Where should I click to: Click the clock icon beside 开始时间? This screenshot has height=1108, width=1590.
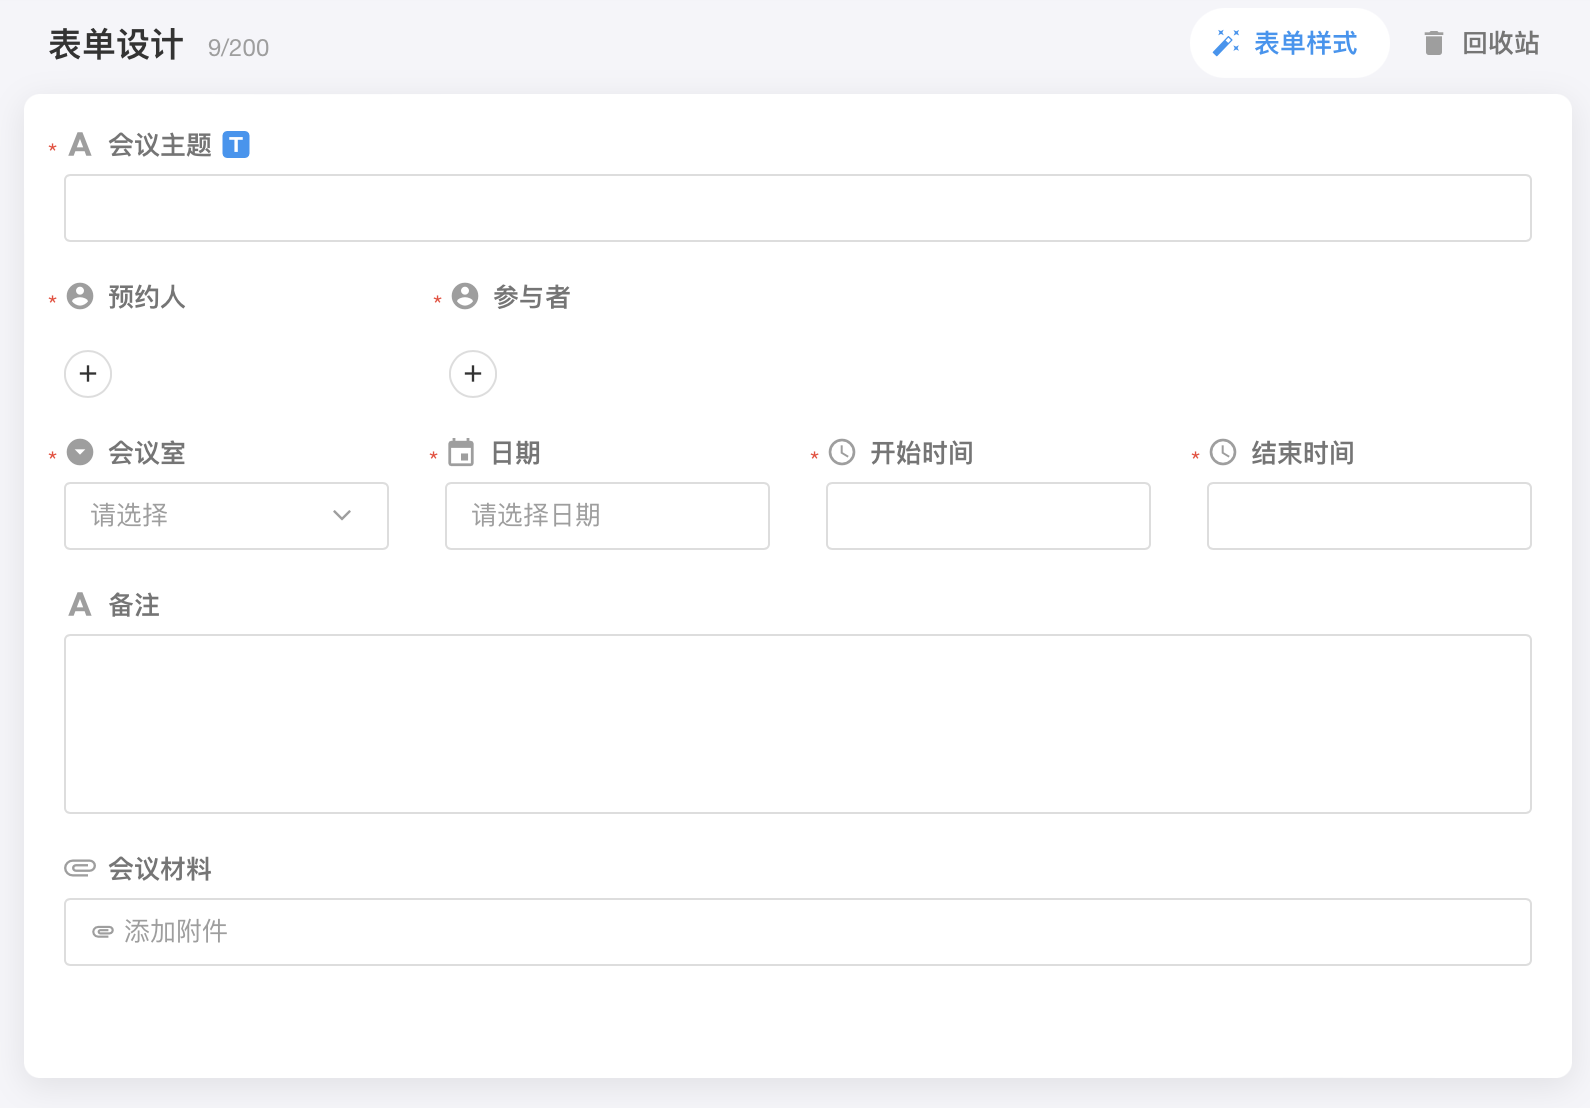pos(843,452)
